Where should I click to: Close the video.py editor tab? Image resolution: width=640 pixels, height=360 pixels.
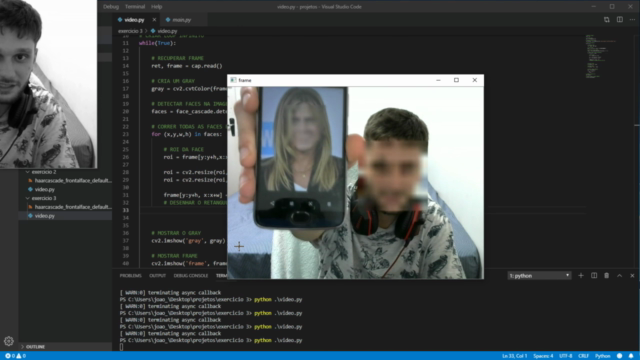pos(154,20)
